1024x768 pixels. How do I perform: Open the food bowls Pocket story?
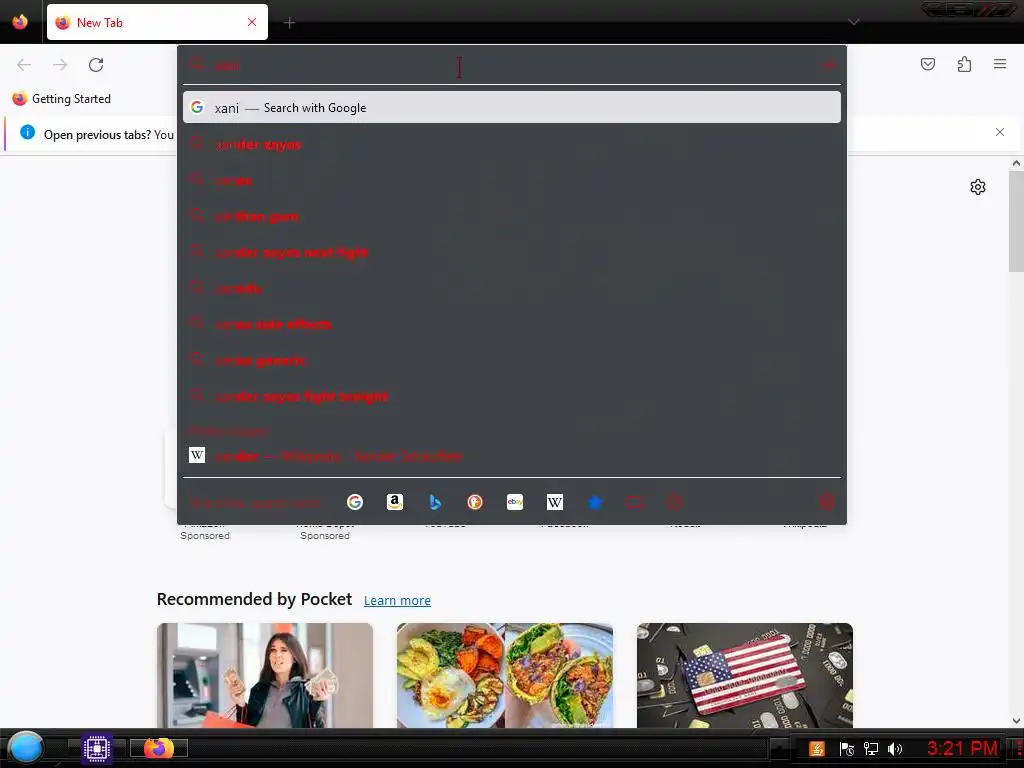pyautogui.click(x=505, y=675)
